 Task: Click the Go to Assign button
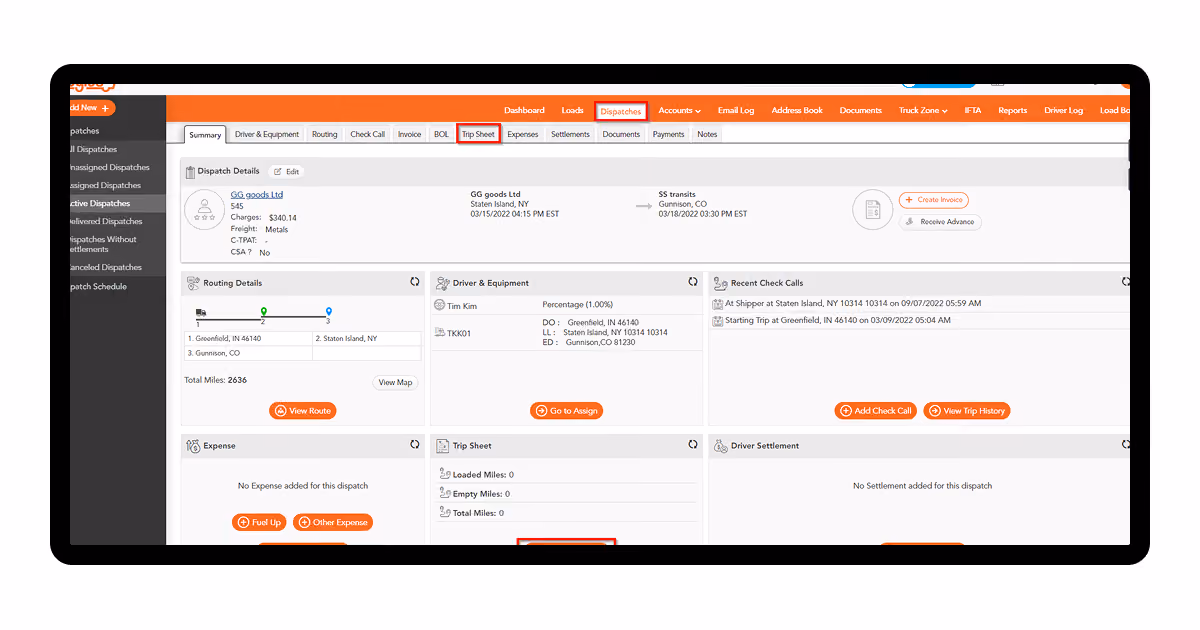click(568, 410)
